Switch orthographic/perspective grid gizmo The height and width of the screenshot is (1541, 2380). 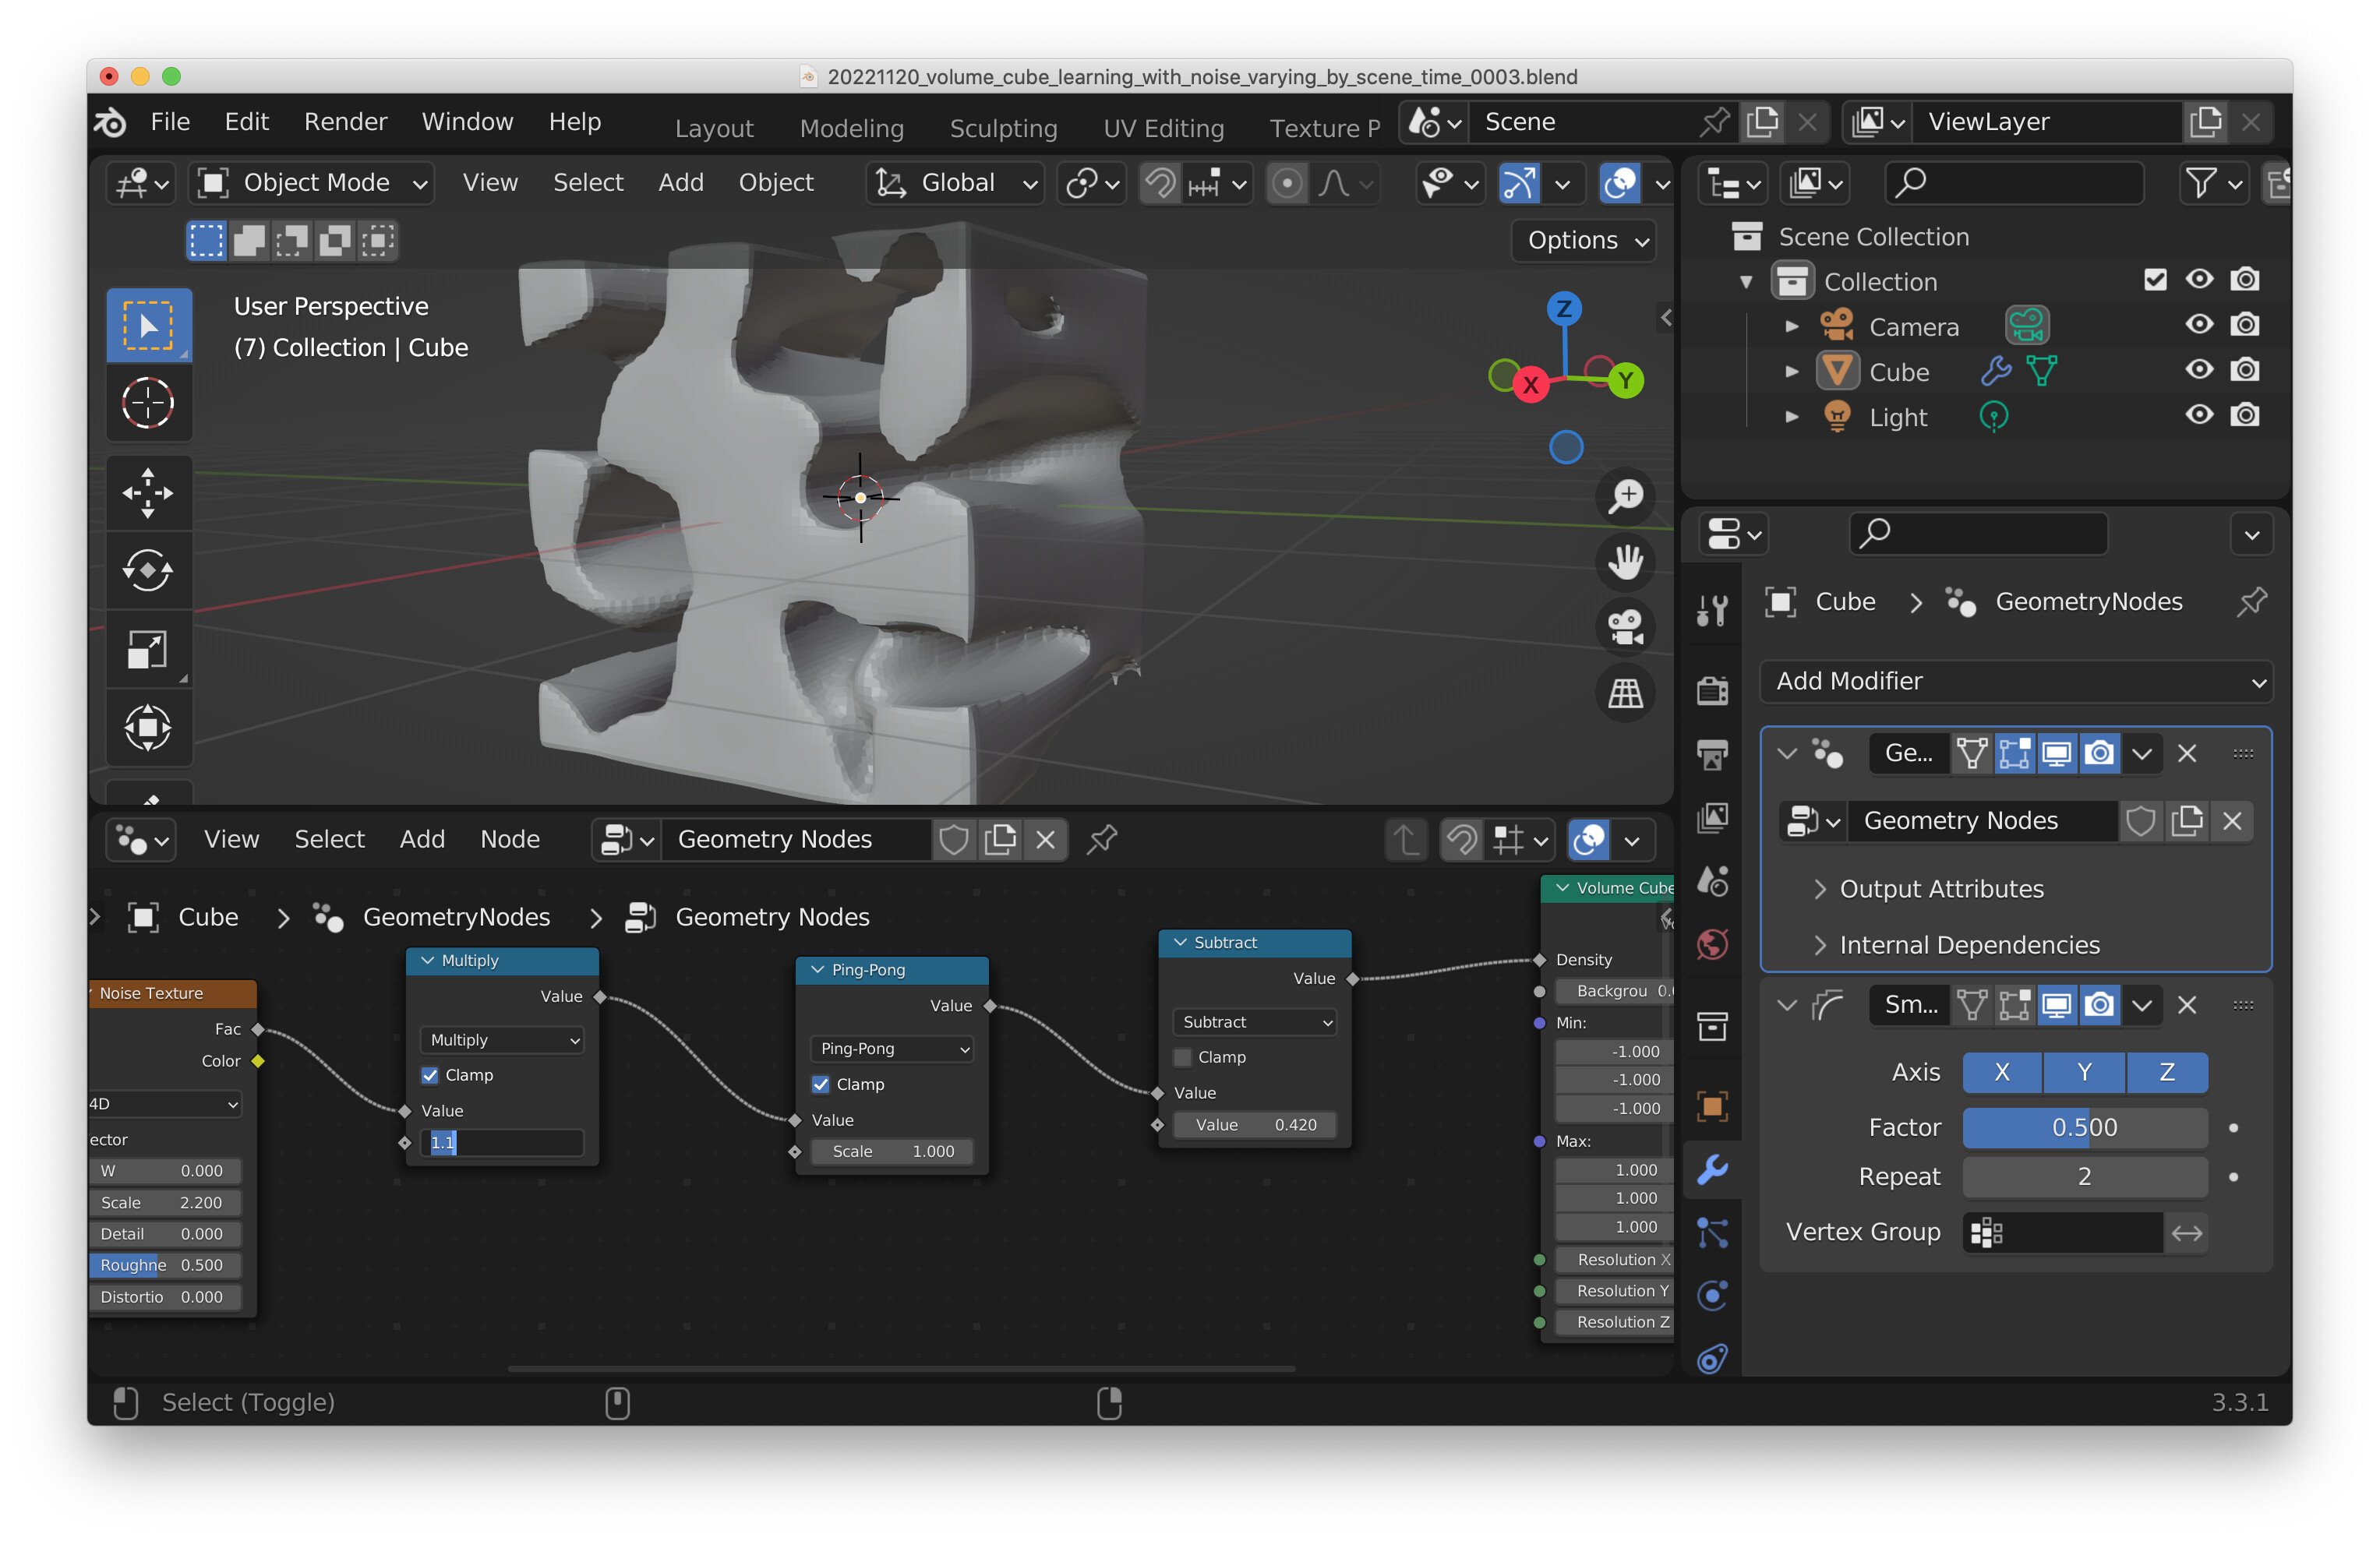[1625, 693]
